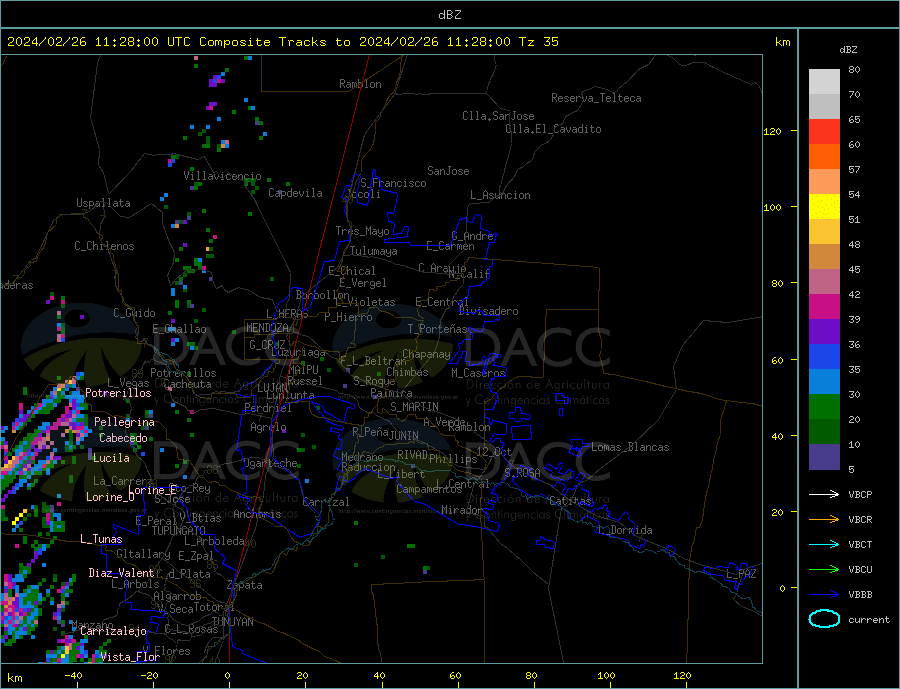Click the dark green 20 dBZ swatch

pyautogui.click(x=824, y=431)
